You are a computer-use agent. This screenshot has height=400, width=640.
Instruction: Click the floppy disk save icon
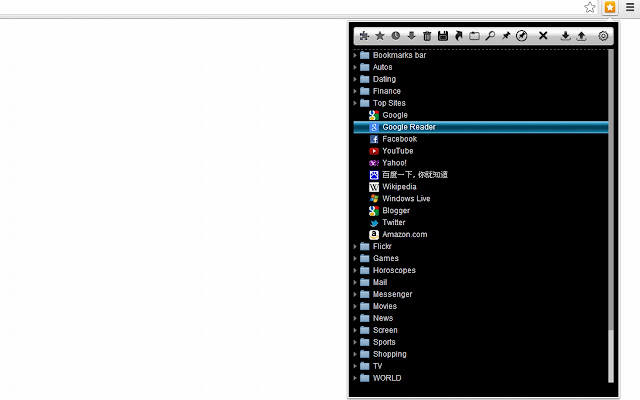click(x=443, y=36)
